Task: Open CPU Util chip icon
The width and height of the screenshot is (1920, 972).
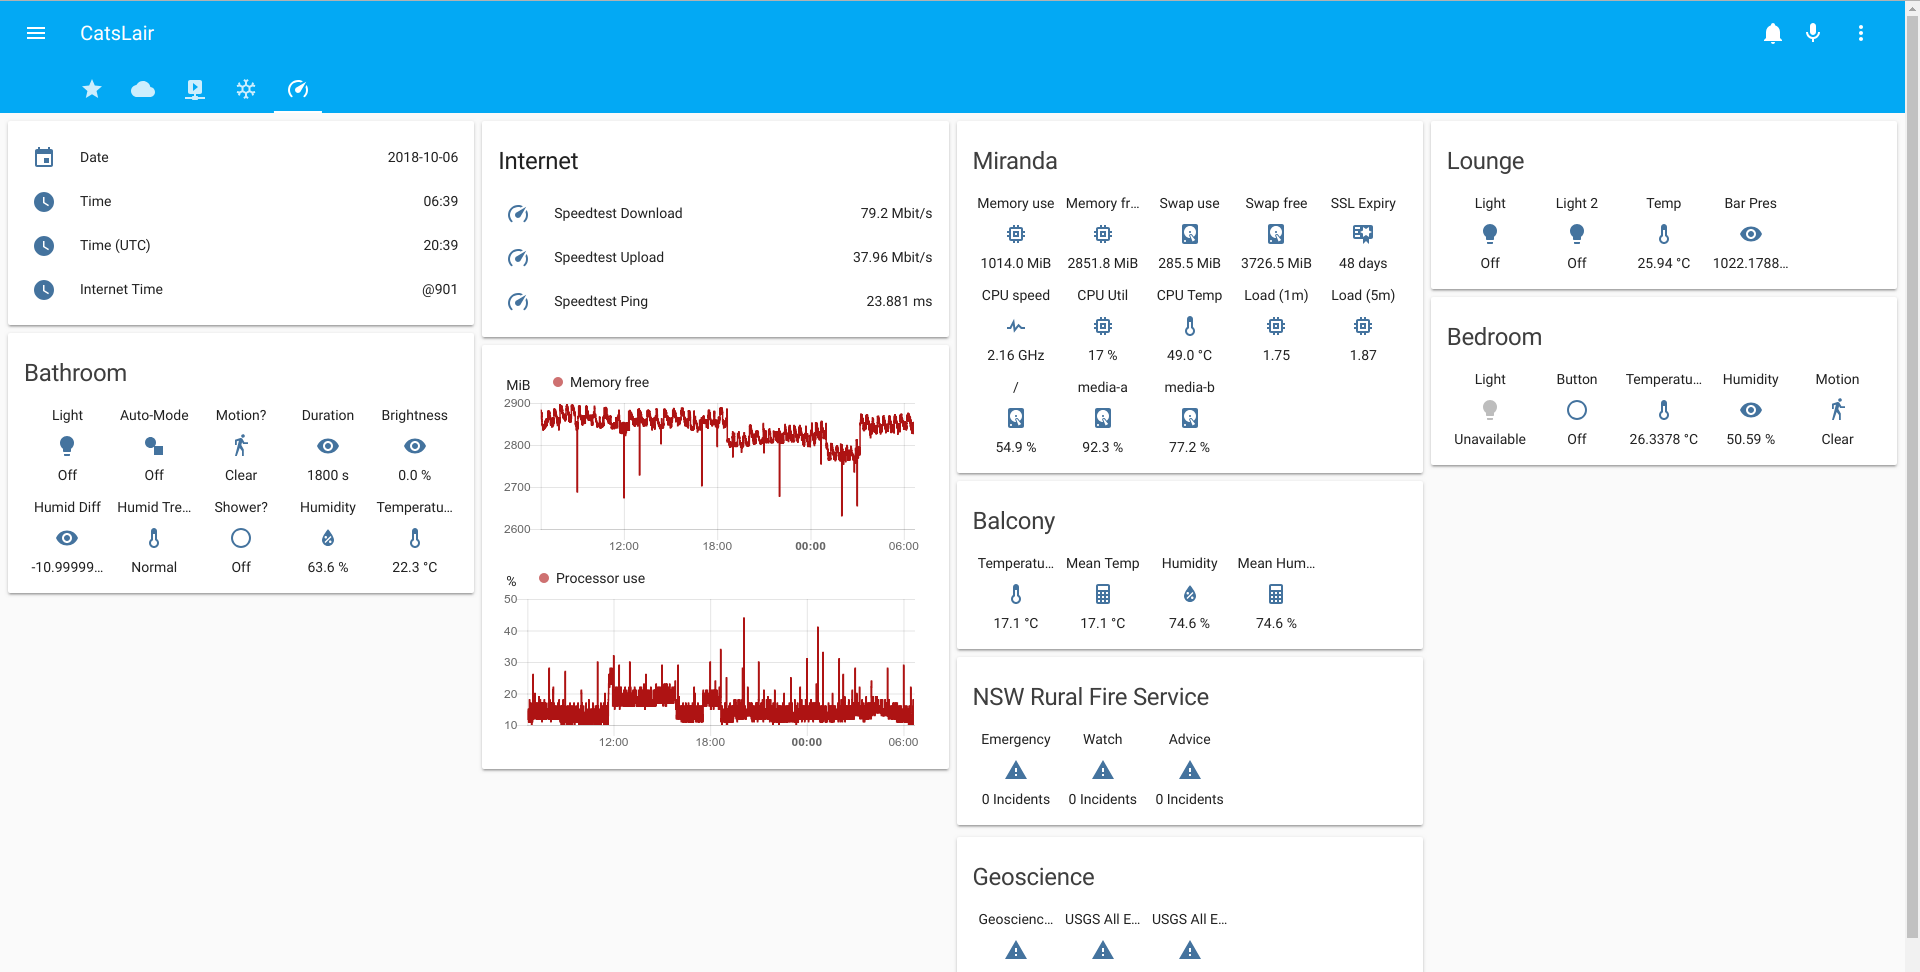Action: point(1103,326)
